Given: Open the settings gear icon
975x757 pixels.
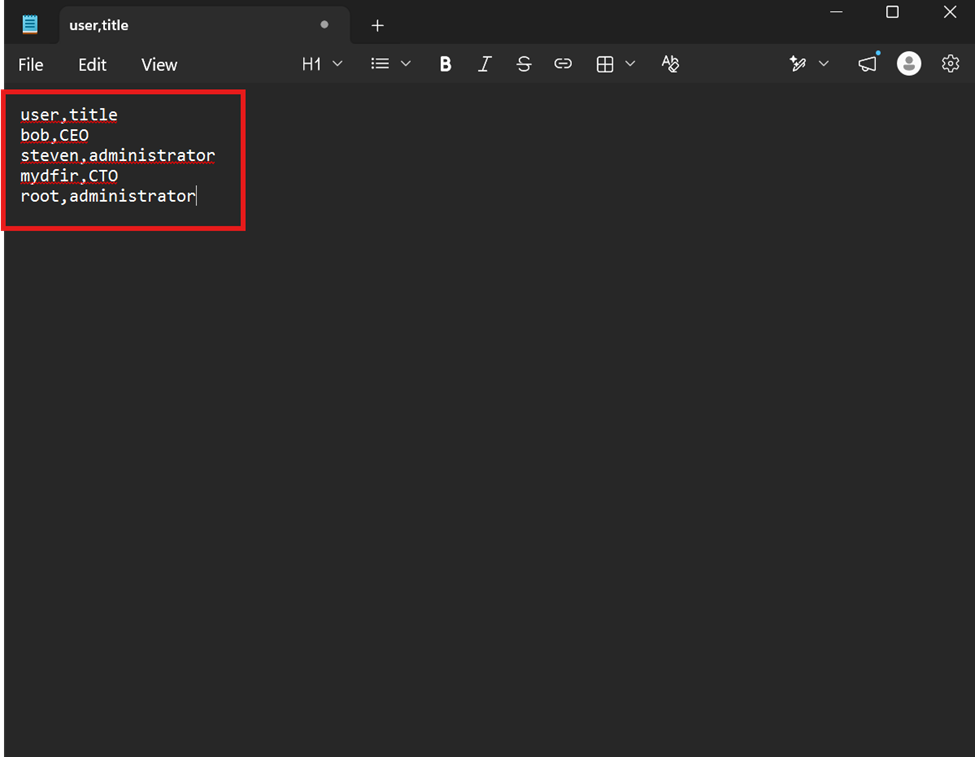Looking at the screenshot, I should 950,63.
